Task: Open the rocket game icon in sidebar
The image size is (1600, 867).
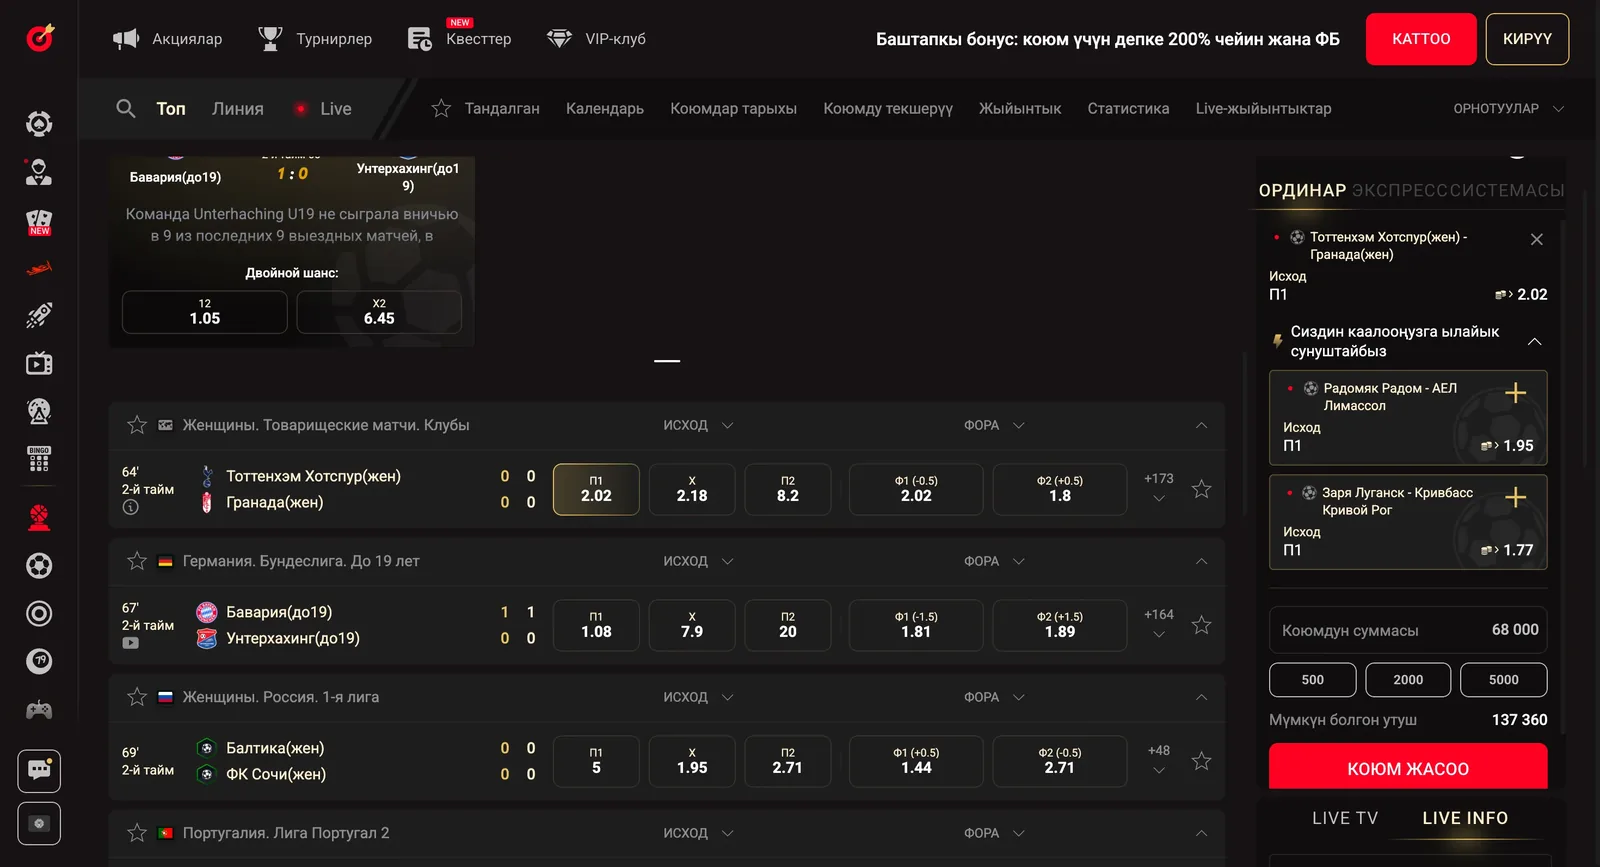Action: (39, 316)
